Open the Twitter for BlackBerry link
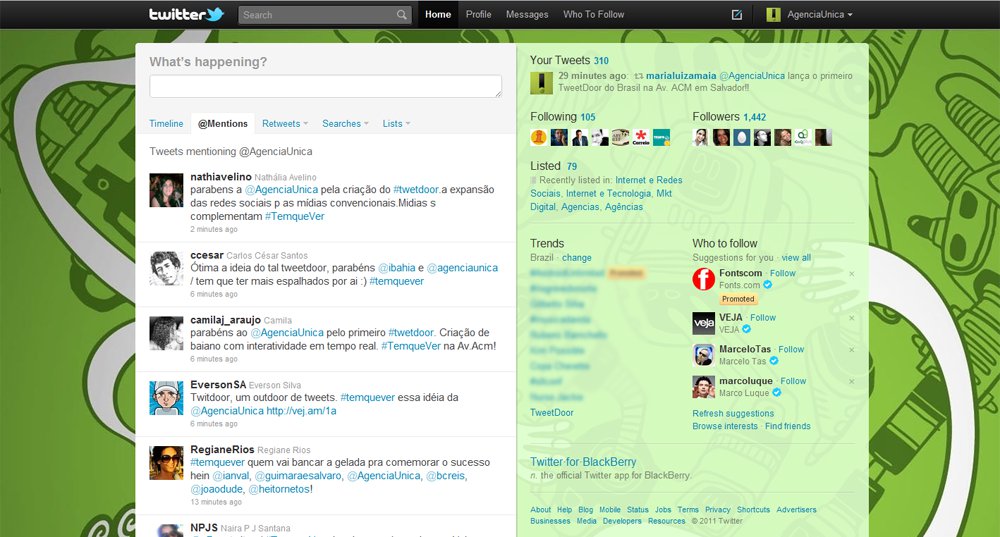This screenshot has height=537, width=1000. tap(583, 462)
